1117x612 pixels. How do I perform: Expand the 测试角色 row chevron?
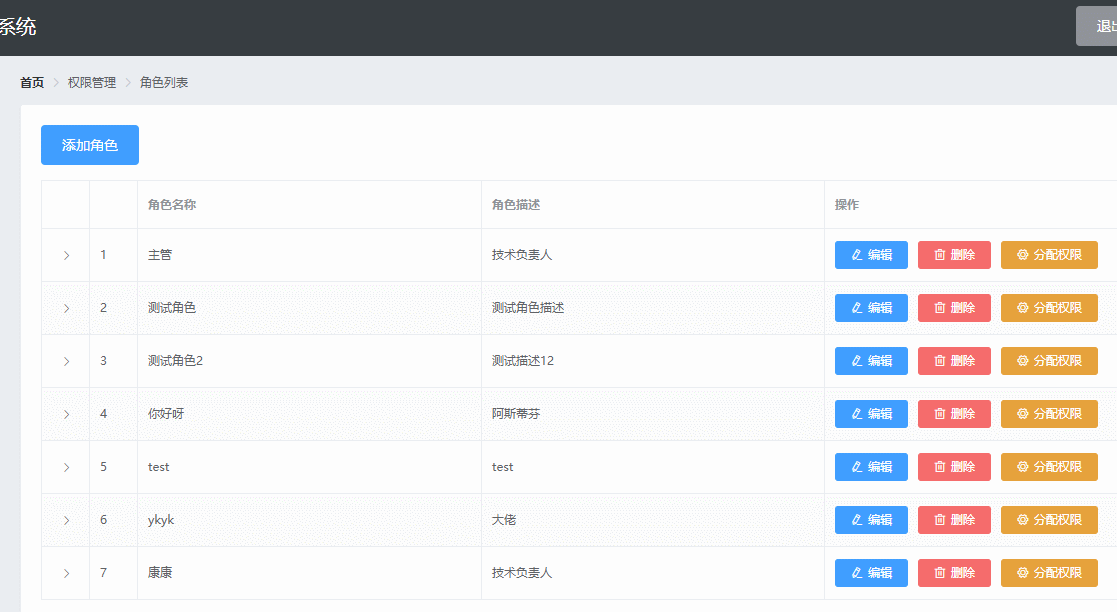point(66,308)
